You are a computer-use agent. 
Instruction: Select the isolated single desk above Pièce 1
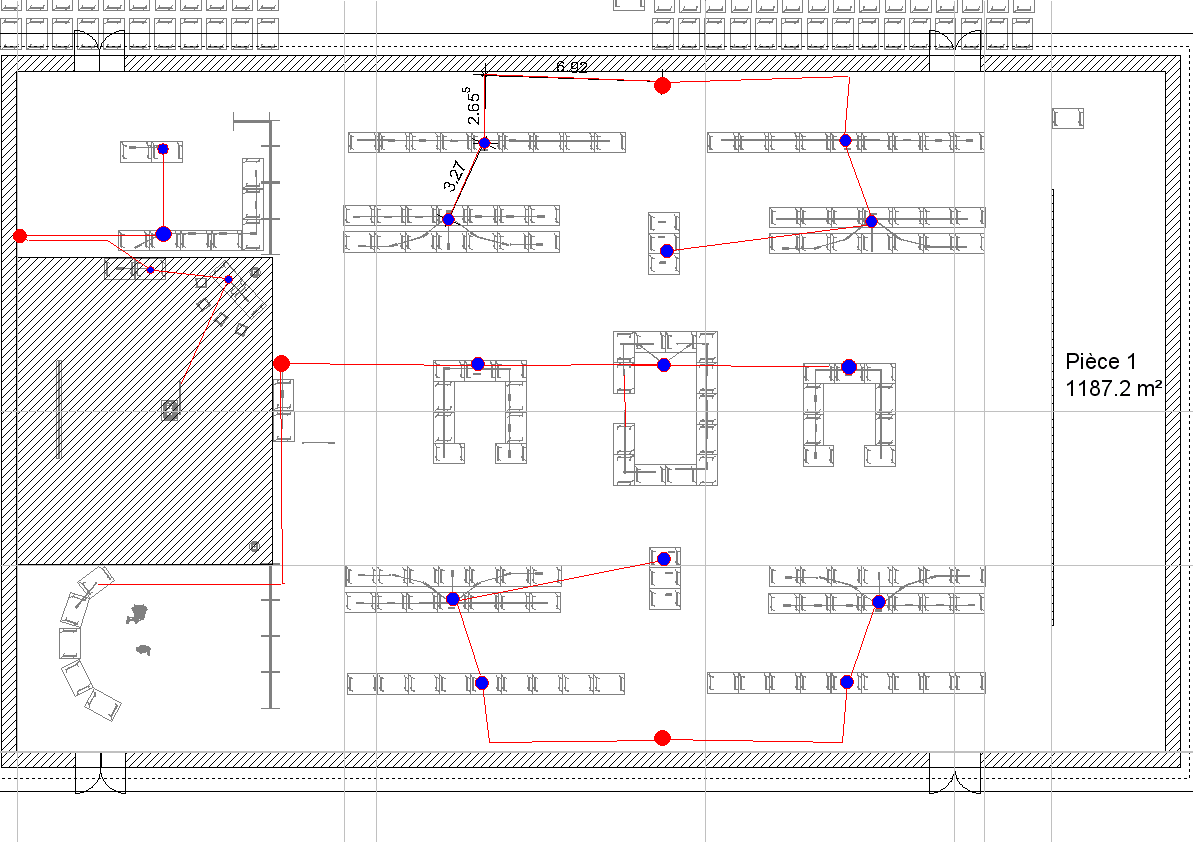click(1068, 118)
